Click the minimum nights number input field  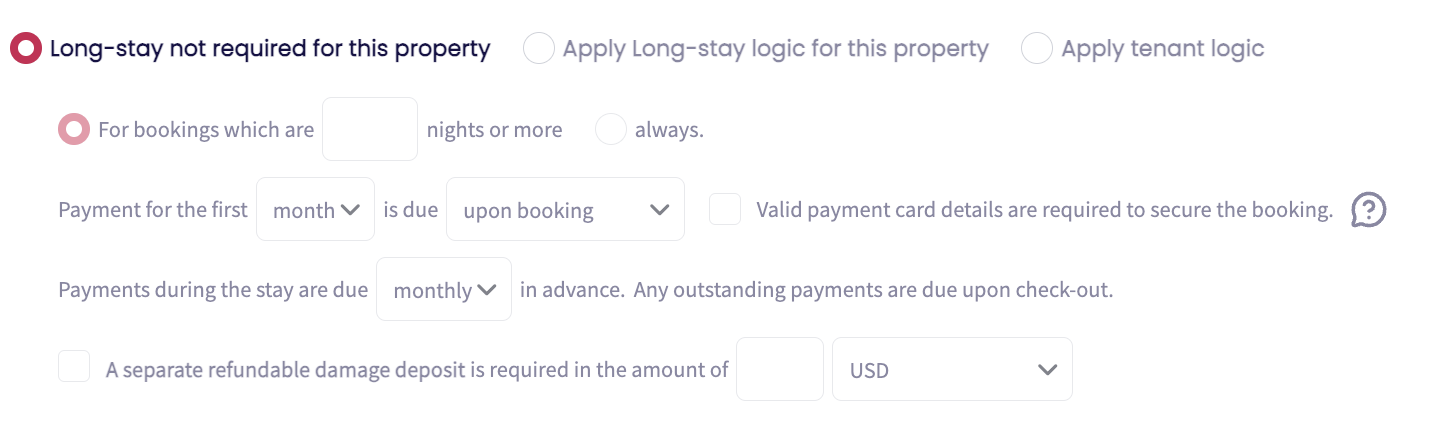click(369, 129)
